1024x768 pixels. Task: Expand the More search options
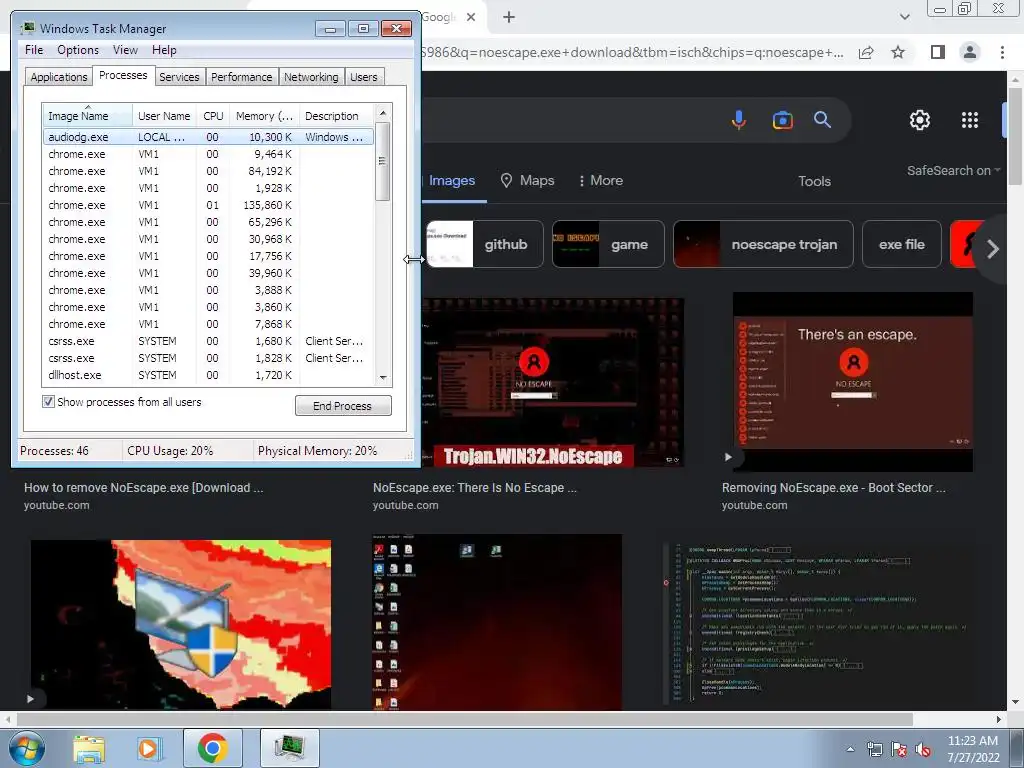point(600,180)
